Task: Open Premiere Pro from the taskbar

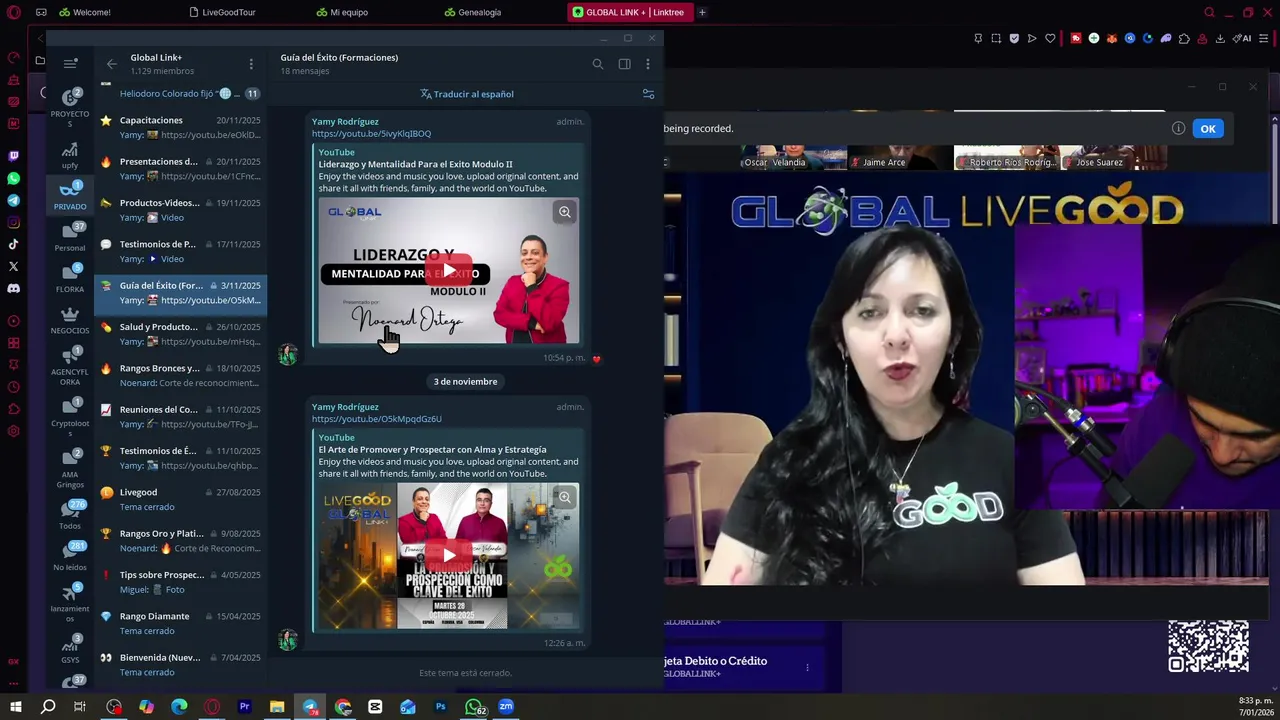Action: (x=244, y=707)
